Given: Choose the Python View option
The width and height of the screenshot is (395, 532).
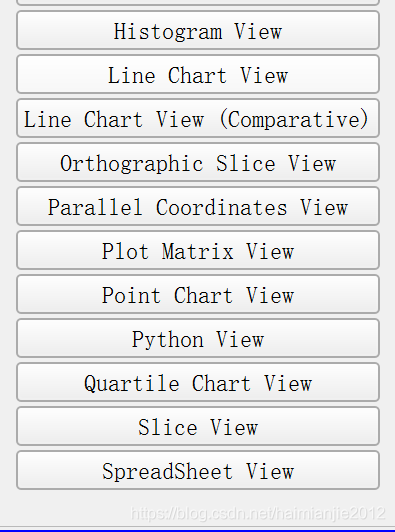Looking at the screenshot, I should (x=198, y=338).
